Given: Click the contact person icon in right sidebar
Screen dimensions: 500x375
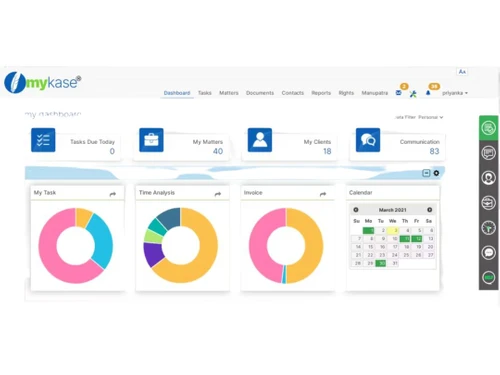Looking at the screenshot, I should [x=488, y=178].
